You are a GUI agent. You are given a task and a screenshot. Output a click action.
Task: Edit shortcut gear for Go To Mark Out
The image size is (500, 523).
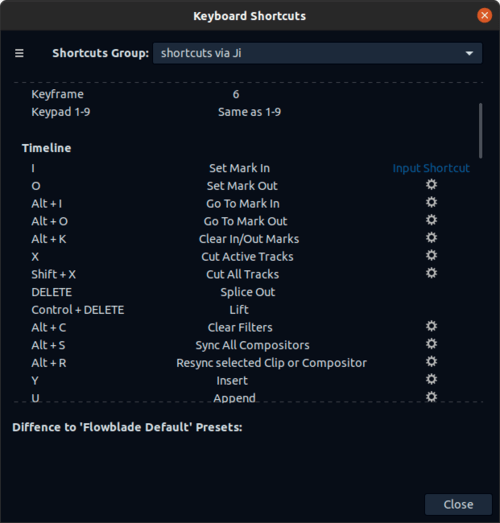tap(431, 220)
